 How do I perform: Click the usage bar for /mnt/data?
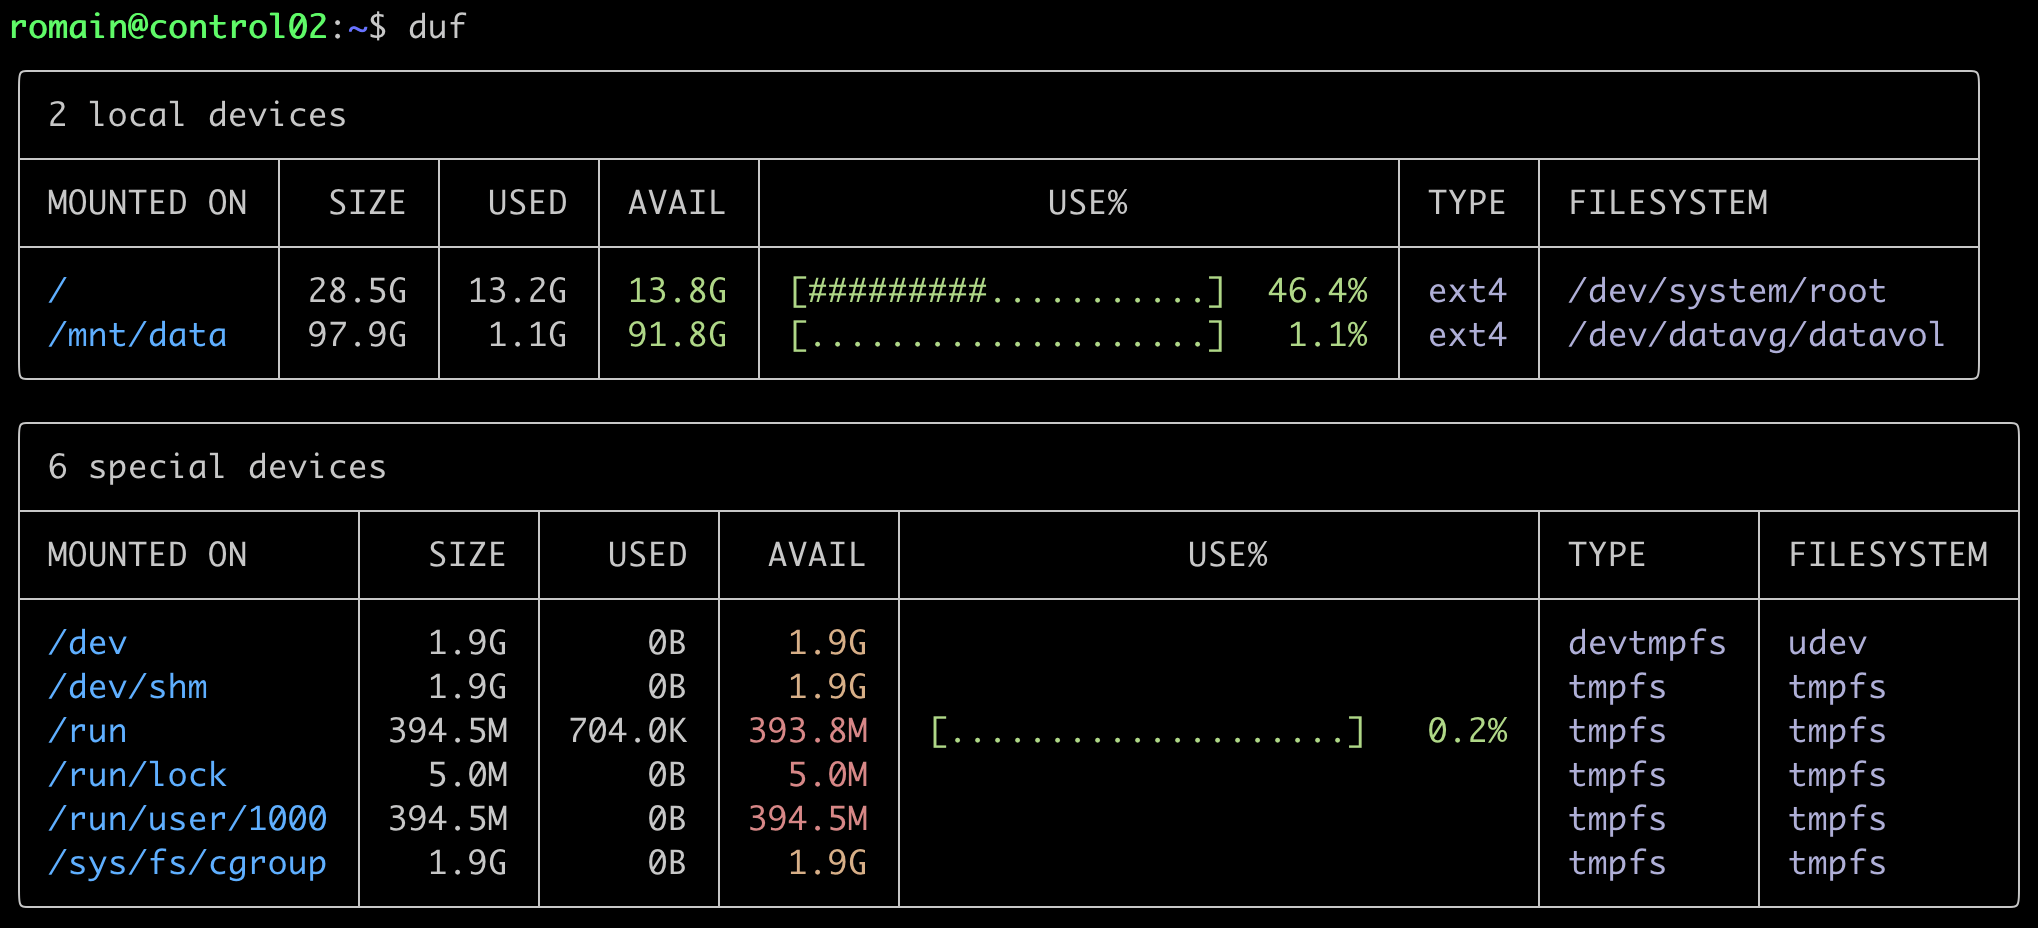(1007, 335)
